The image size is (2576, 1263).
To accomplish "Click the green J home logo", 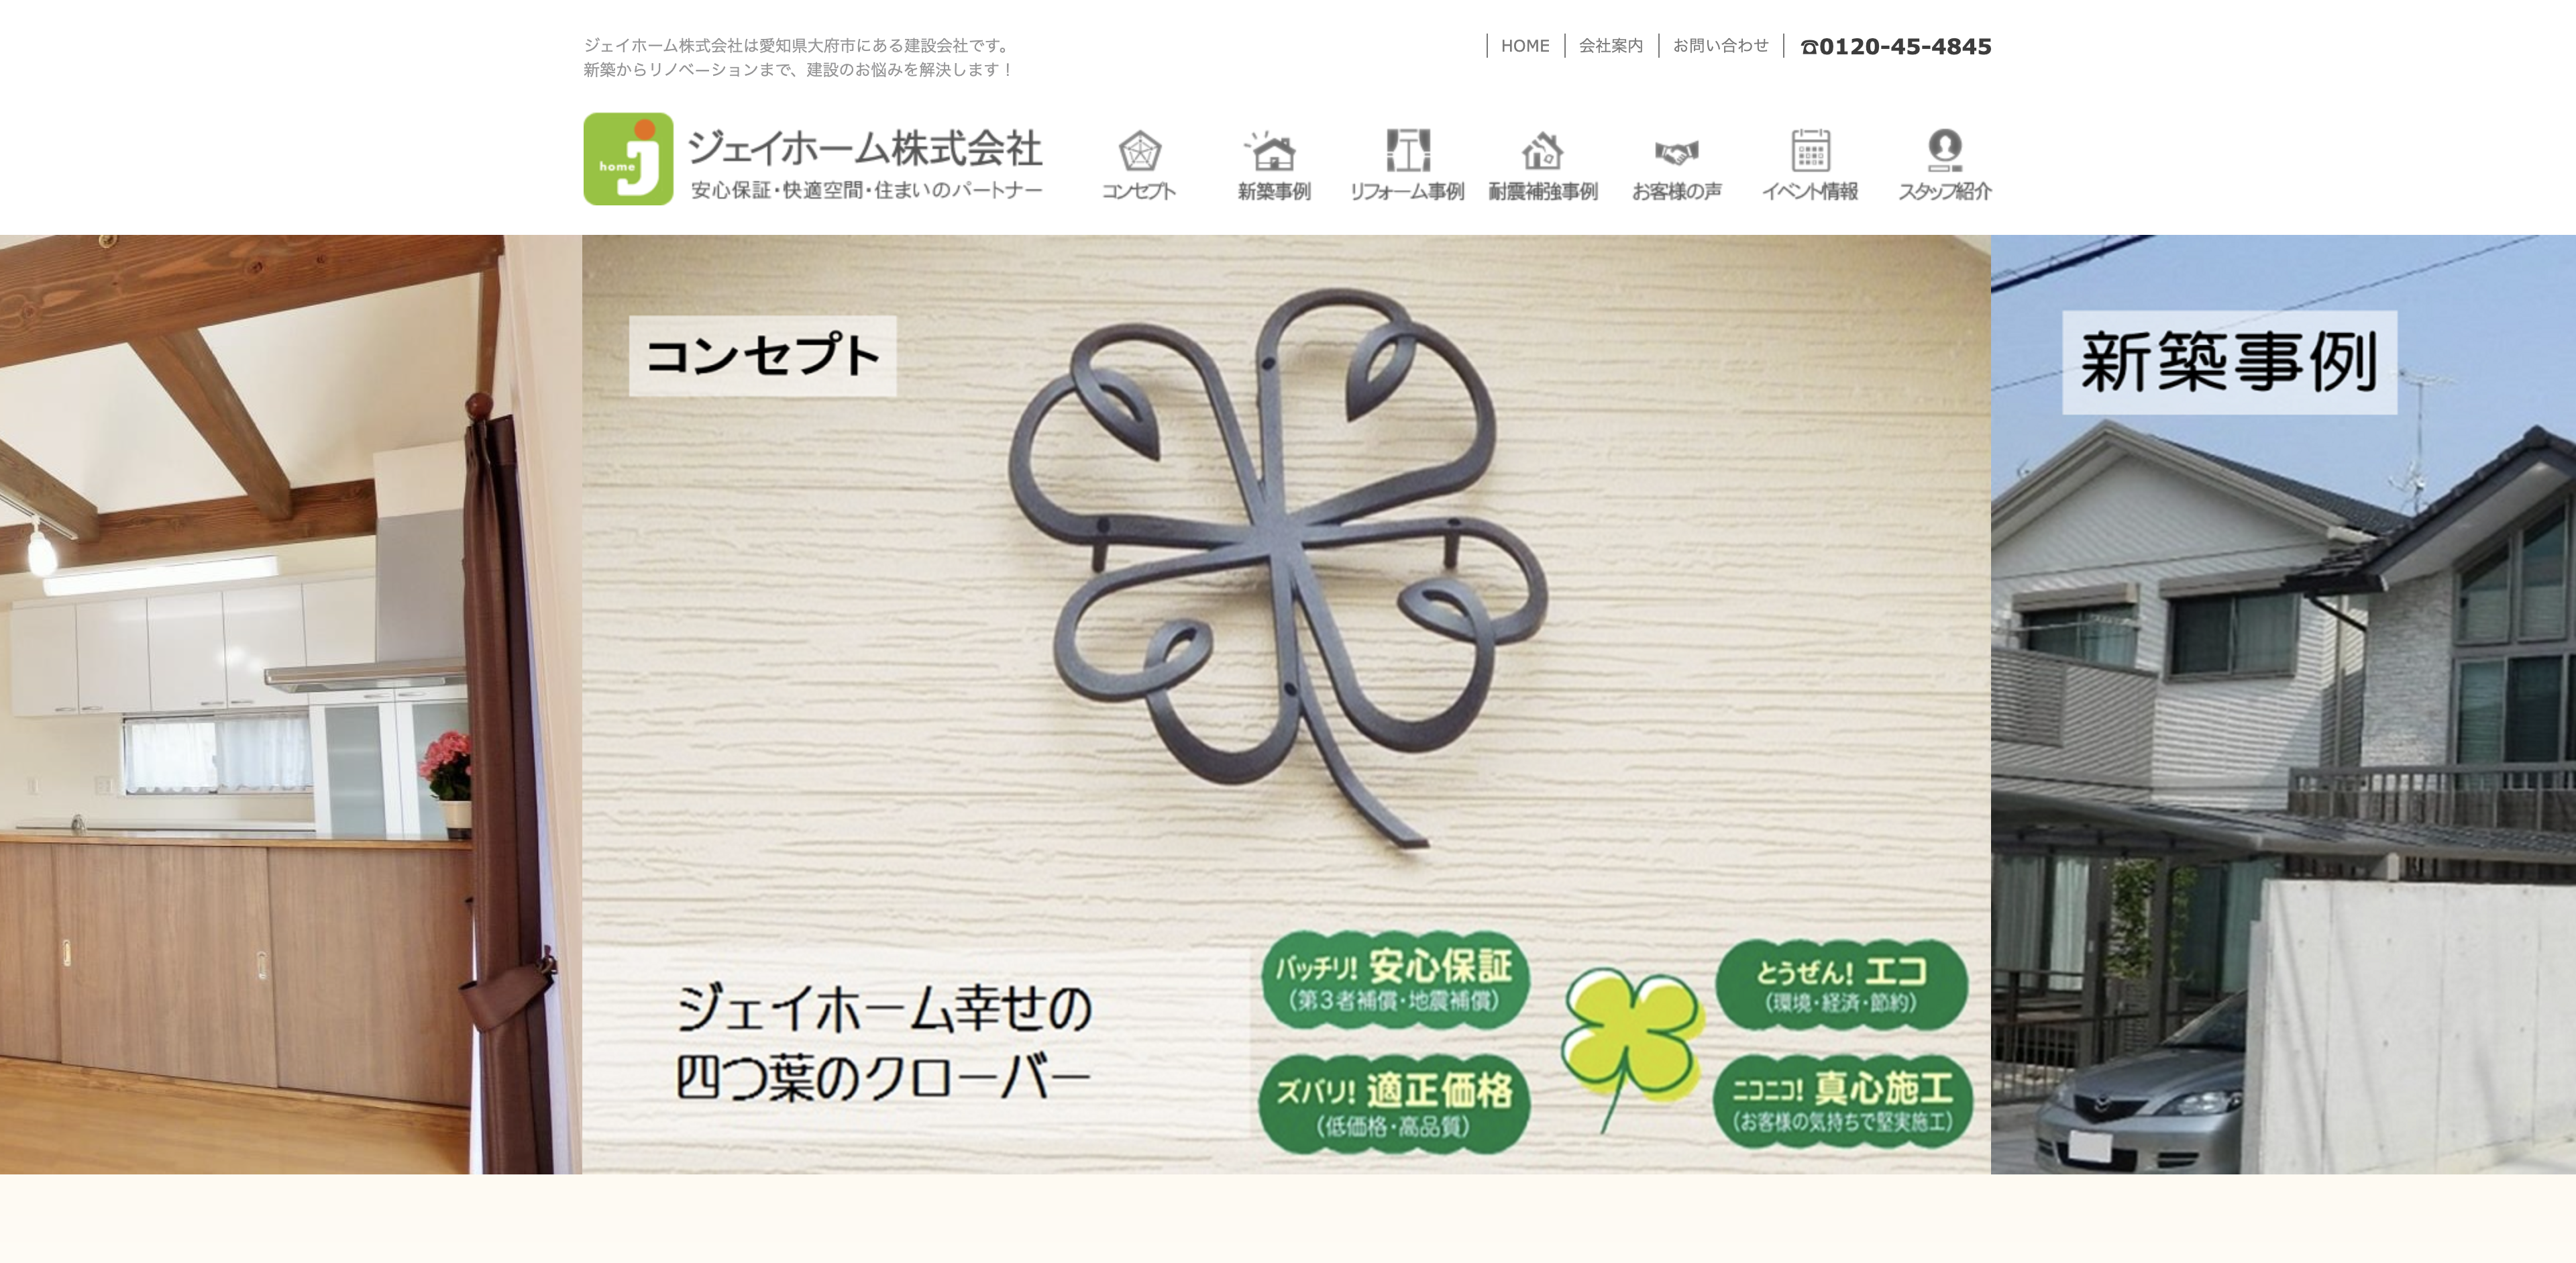I will coord(628,159).
